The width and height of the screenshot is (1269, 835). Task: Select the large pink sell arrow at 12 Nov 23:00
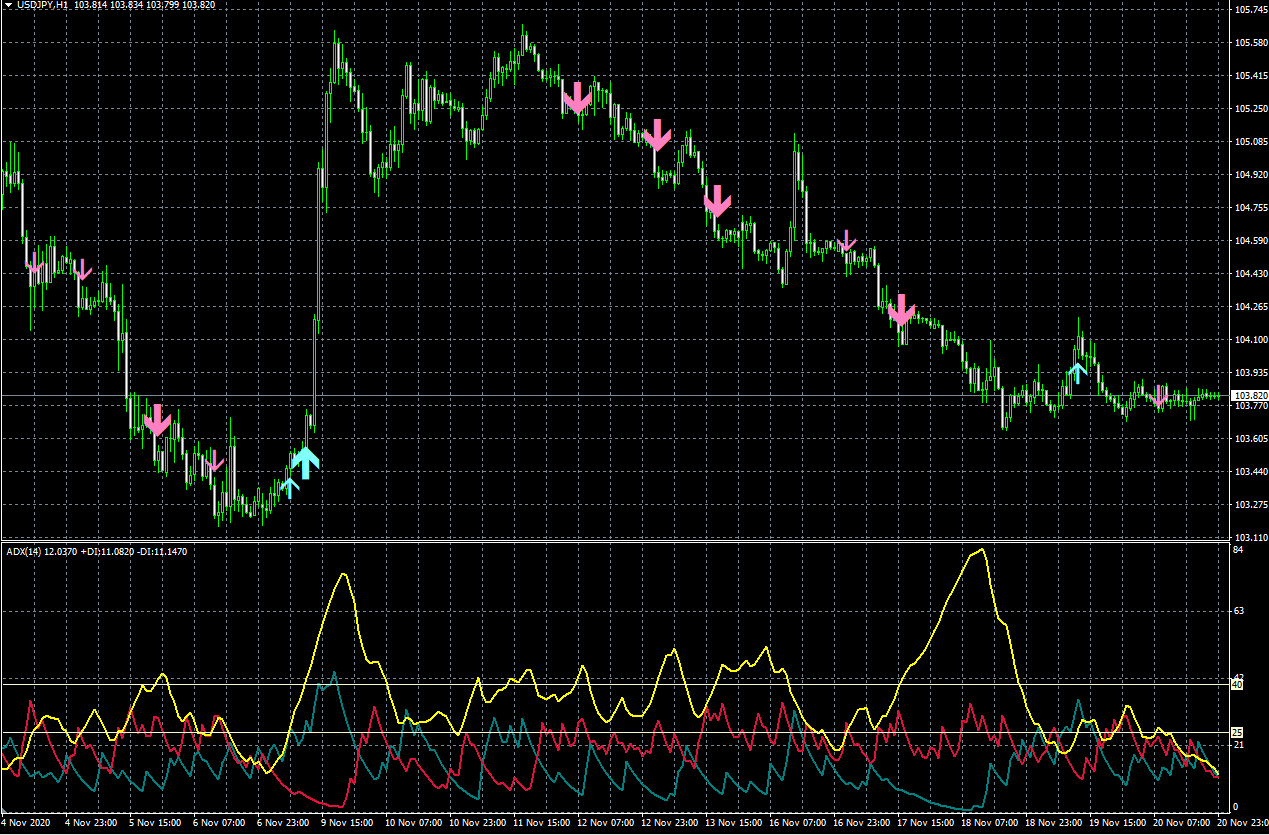656,134
